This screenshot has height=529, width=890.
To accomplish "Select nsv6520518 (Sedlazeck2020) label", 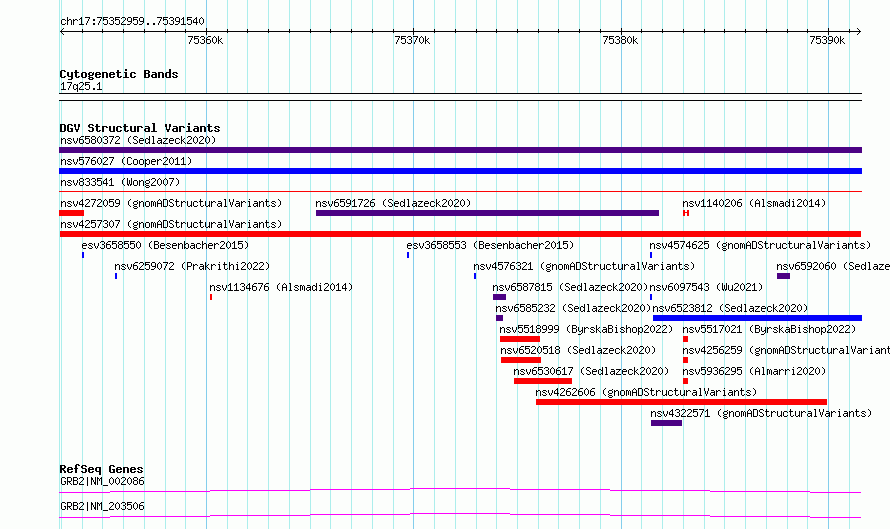I will click(578, 350).
